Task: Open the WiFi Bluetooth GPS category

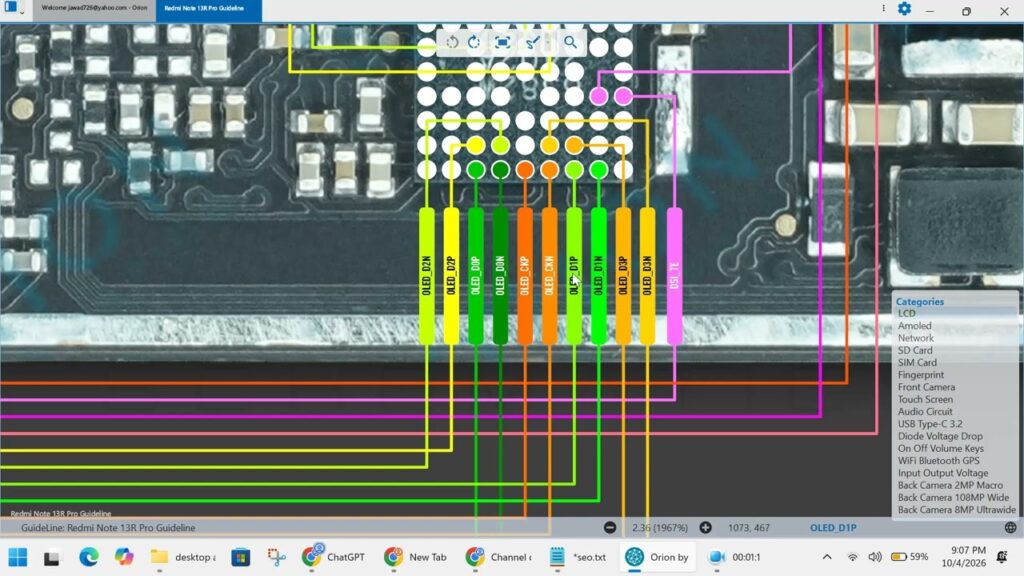Action: point(938,461)
